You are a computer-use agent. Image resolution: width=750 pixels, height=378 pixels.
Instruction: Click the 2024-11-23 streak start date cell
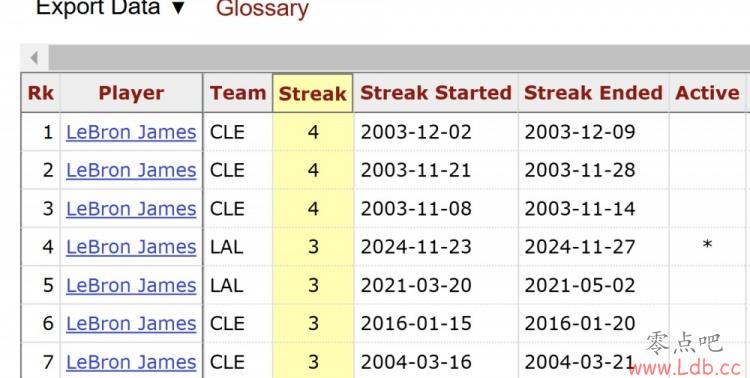pyautogui.click(x=416, y=247)
